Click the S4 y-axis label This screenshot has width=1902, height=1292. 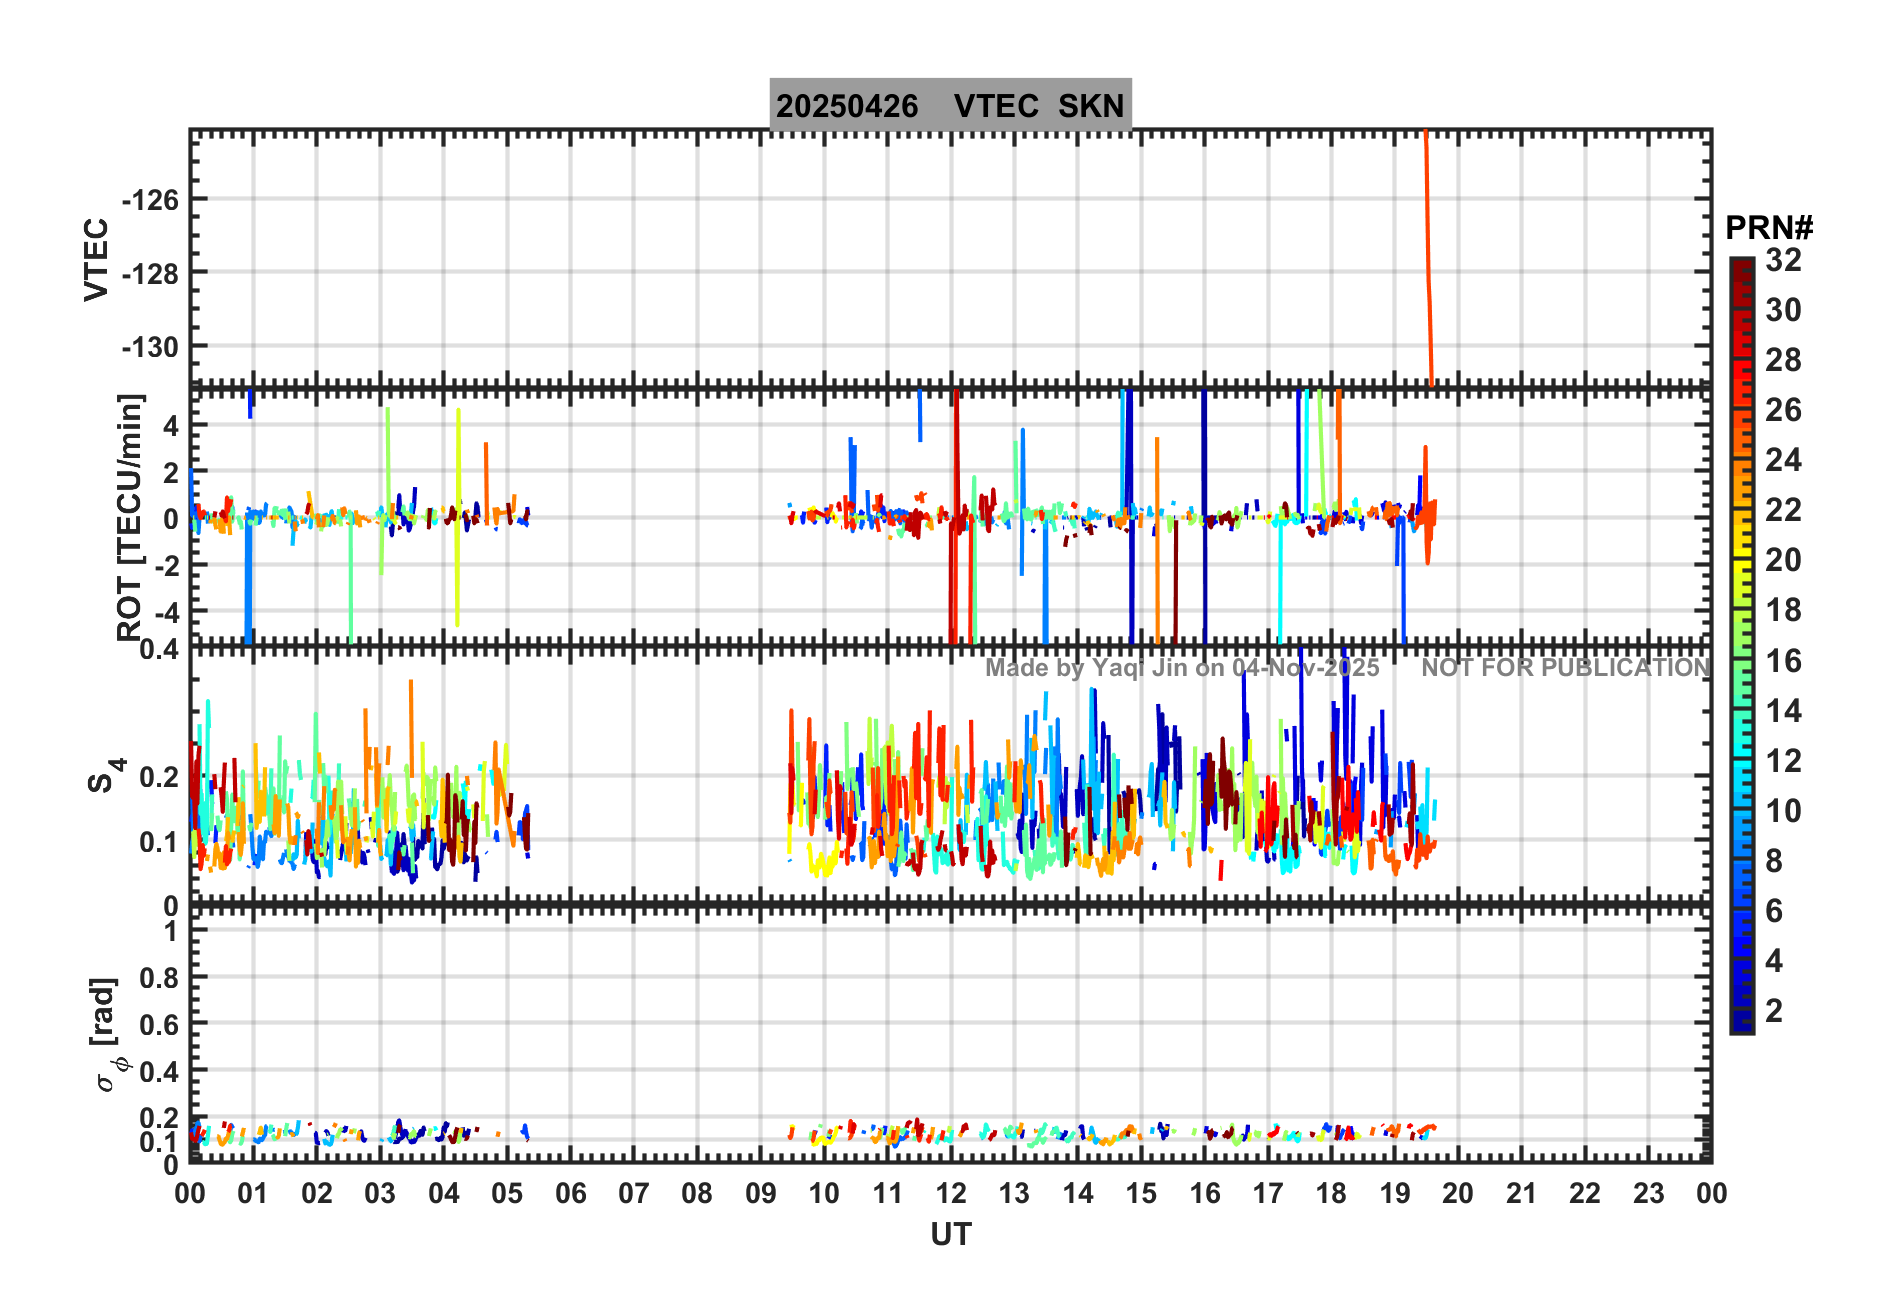(x=103, y=775)
